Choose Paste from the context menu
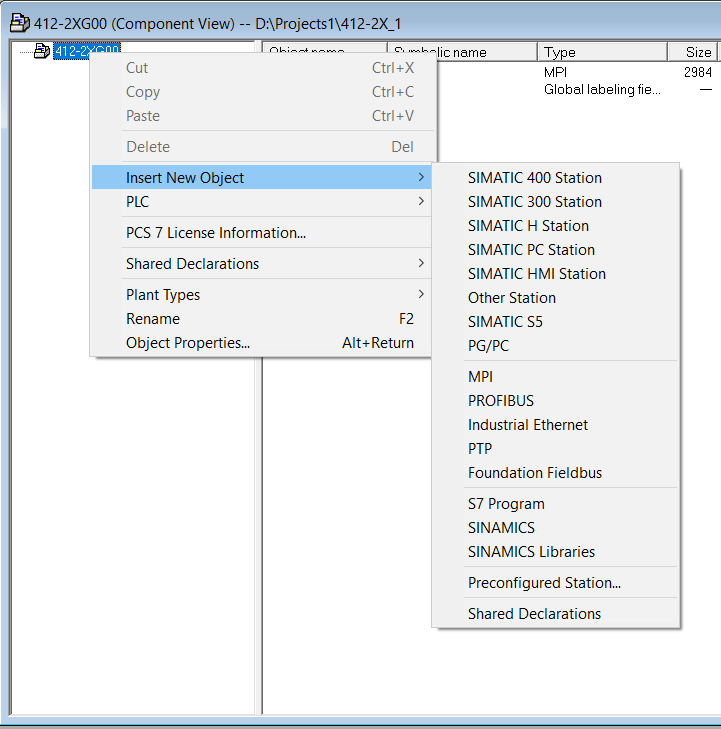This screenshot has width=721, height=729. [262, 116]
